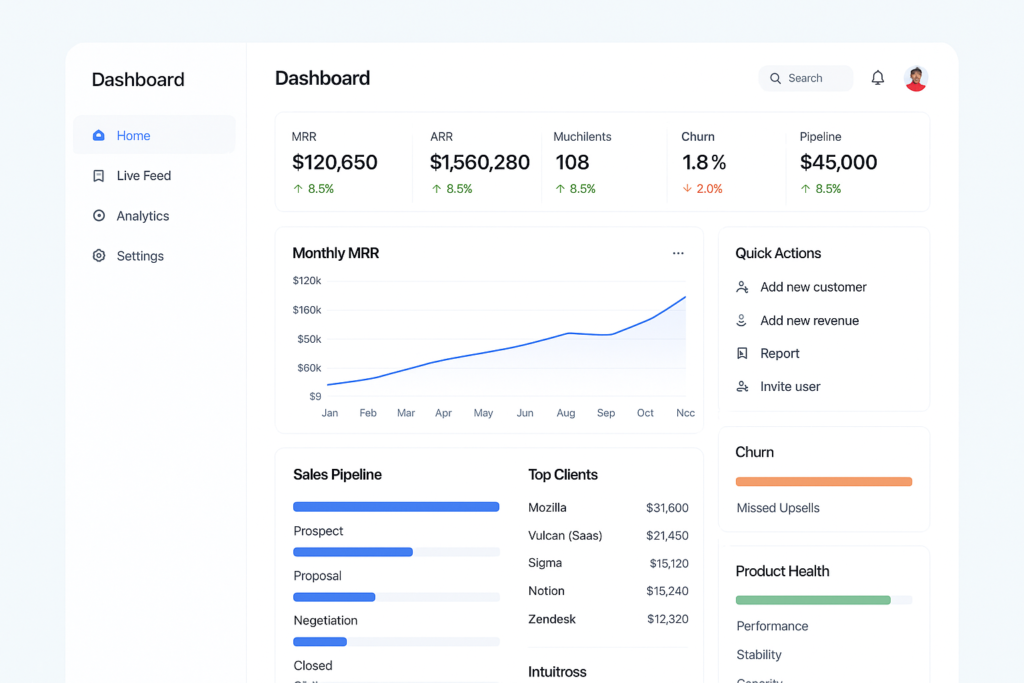The height and width of the screenshot is (683, 1024).
Task: Click the Prospect pipeline progress bar
Action: [x=396, y=507]
